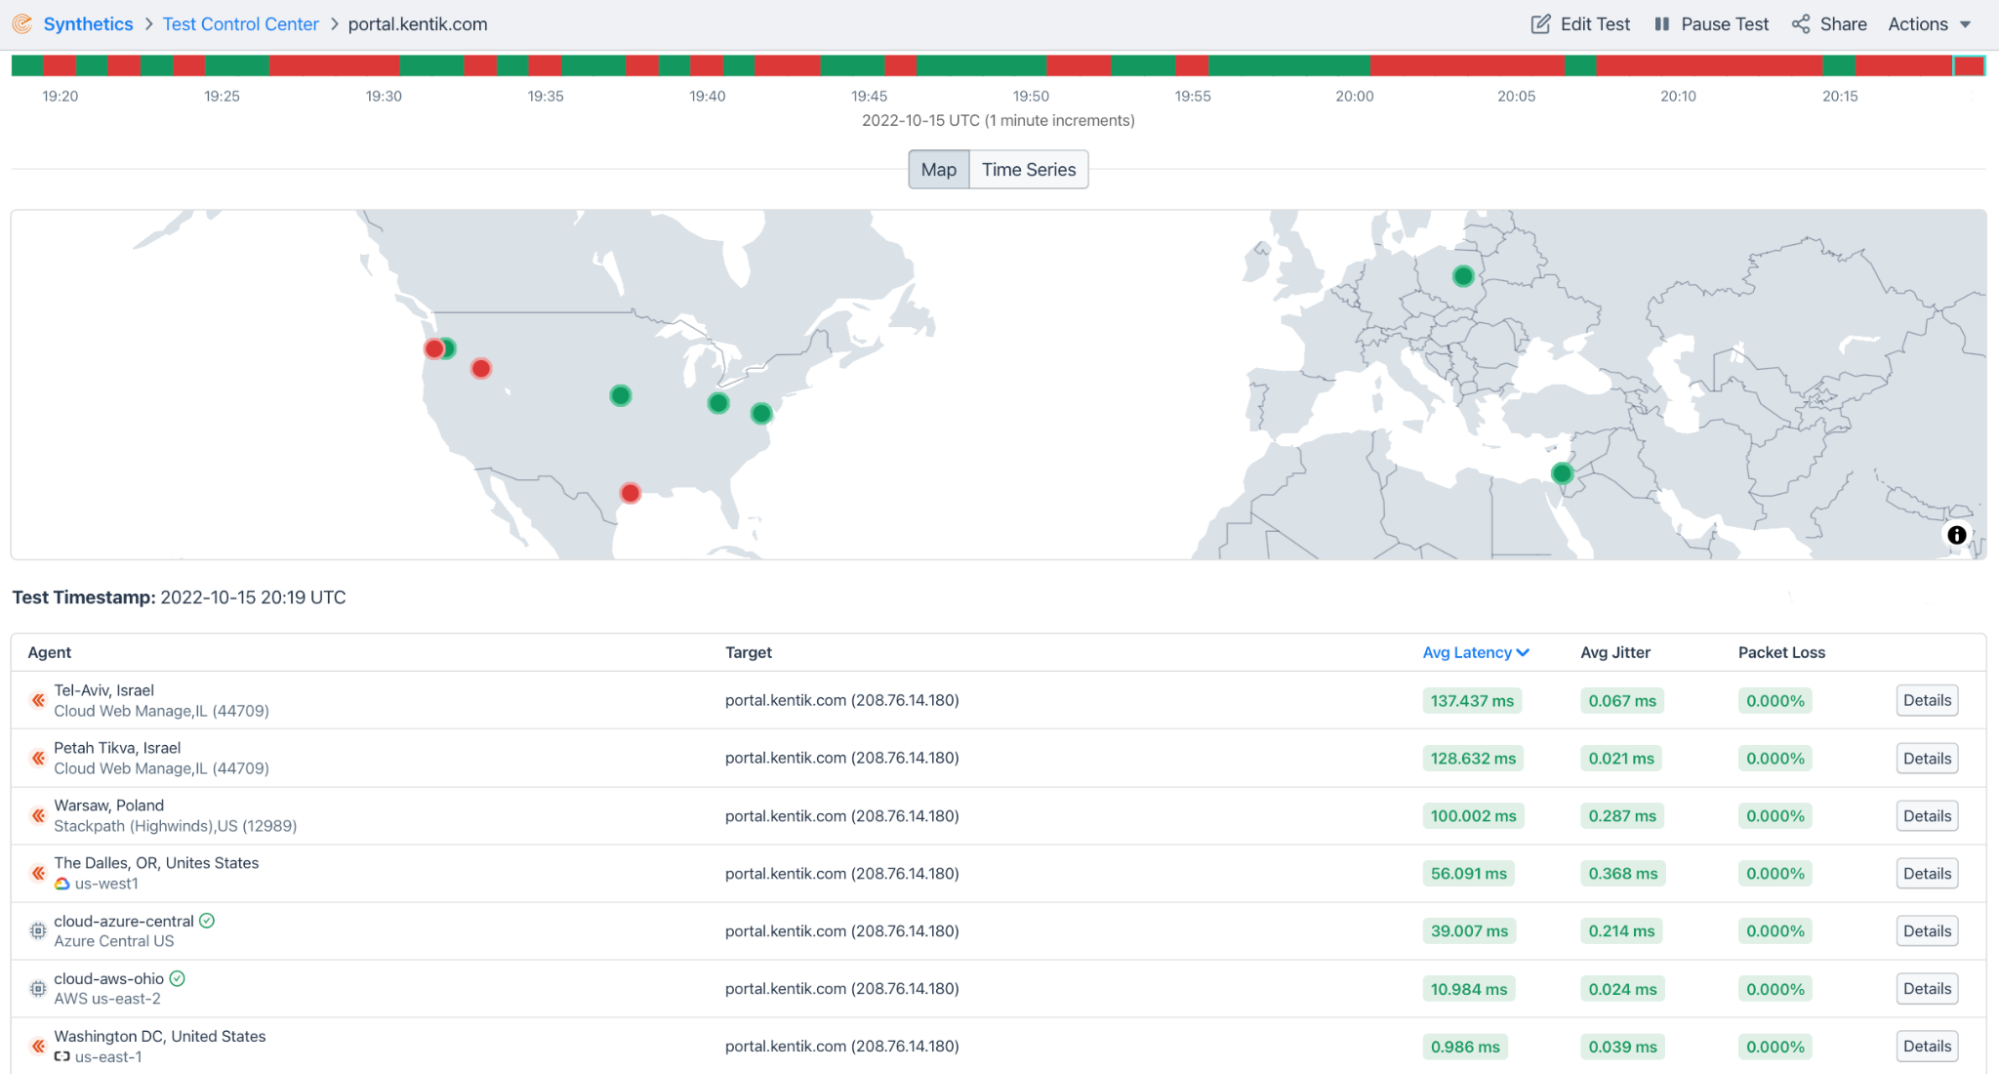
Task: Click the cloud-aws-ohio agent name
Action: tap(109, 979)
